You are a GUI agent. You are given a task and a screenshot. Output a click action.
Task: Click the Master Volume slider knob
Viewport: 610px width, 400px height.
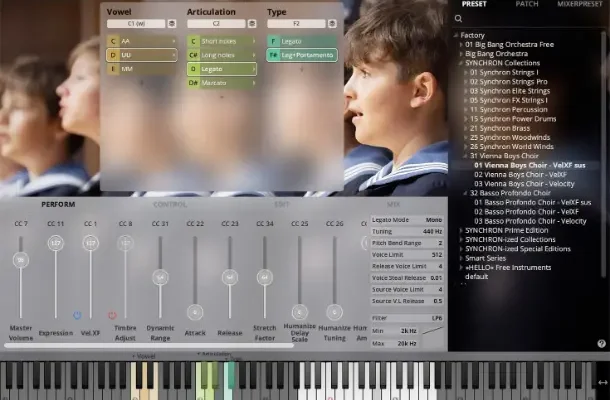pos(20,260)
